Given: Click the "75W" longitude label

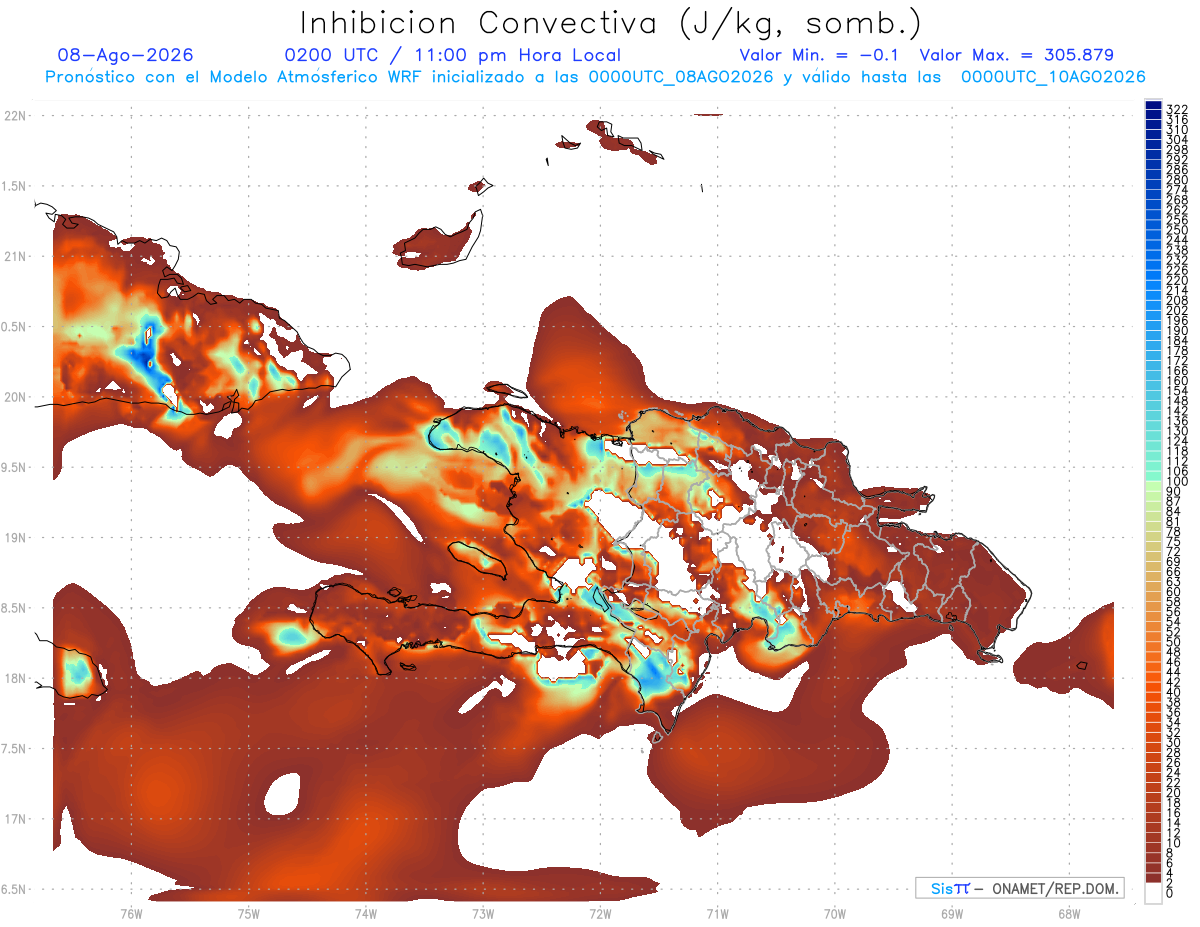Looking at the screenshot, I should (249, 913).
